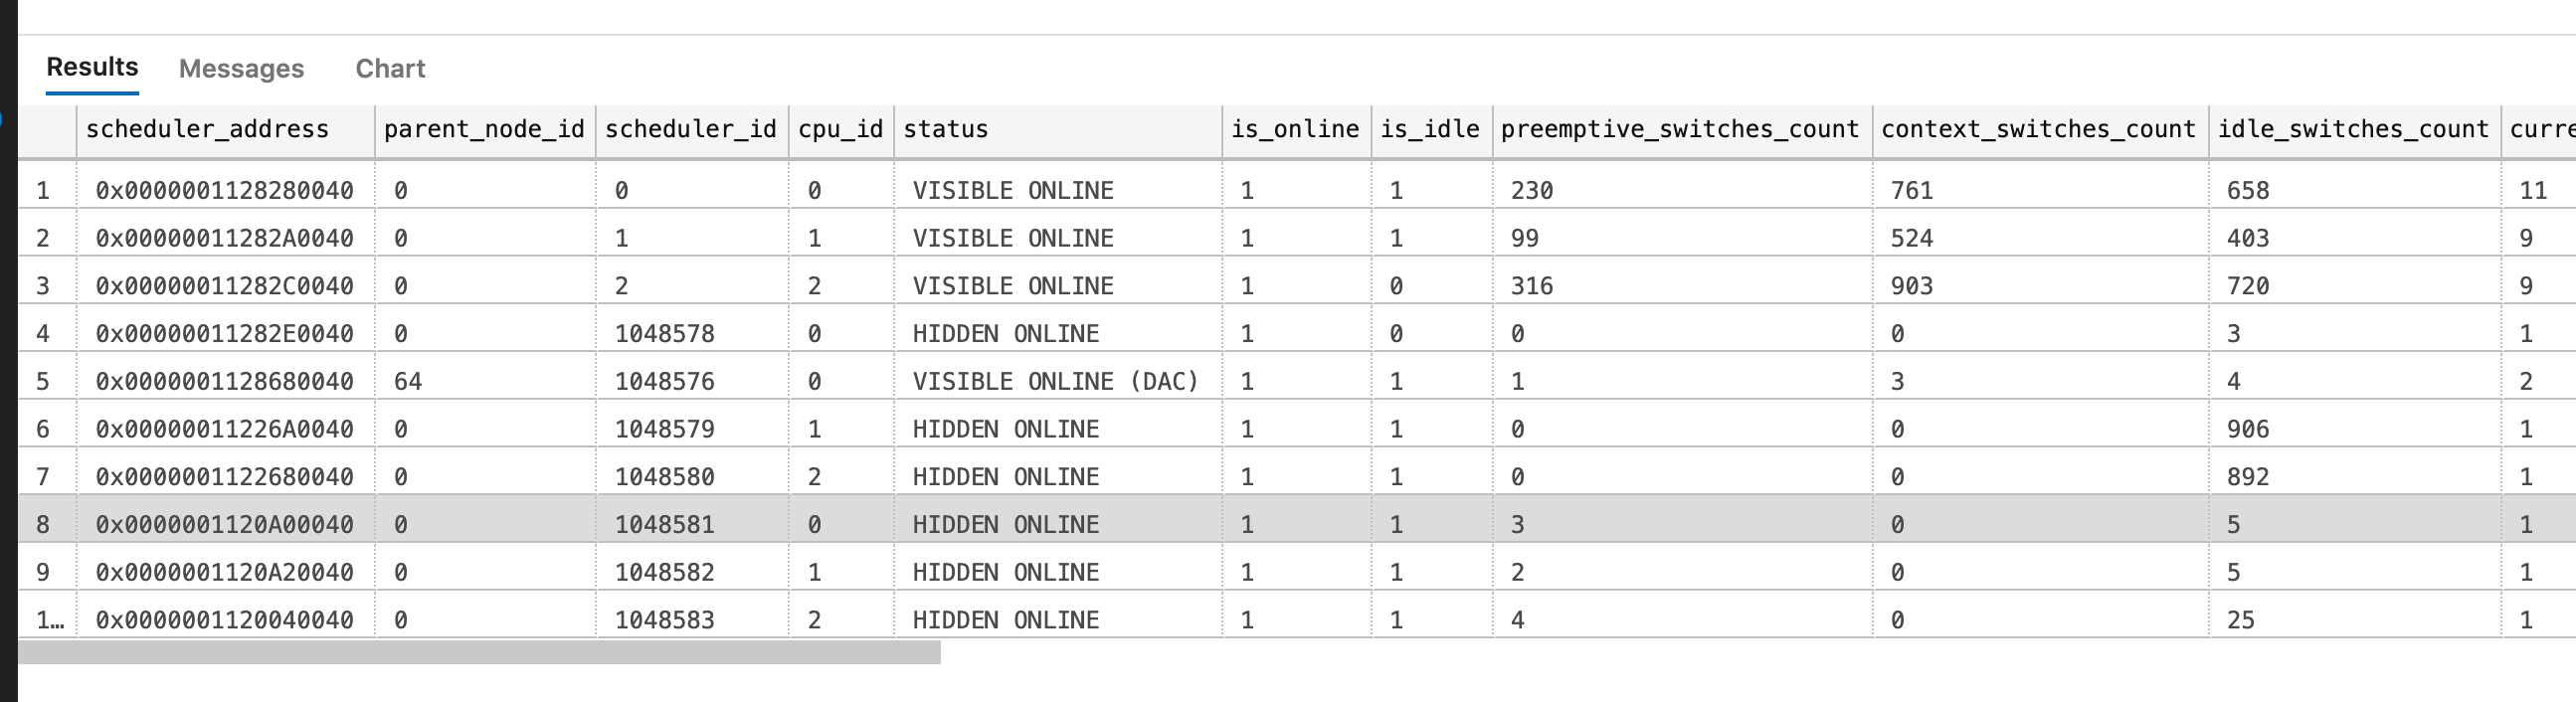Image resolution: width=2576 pixels, height=702 pixels.
Task: Click the VISIBLE ONLINE (DAC) status cell
Action: 1055,381
